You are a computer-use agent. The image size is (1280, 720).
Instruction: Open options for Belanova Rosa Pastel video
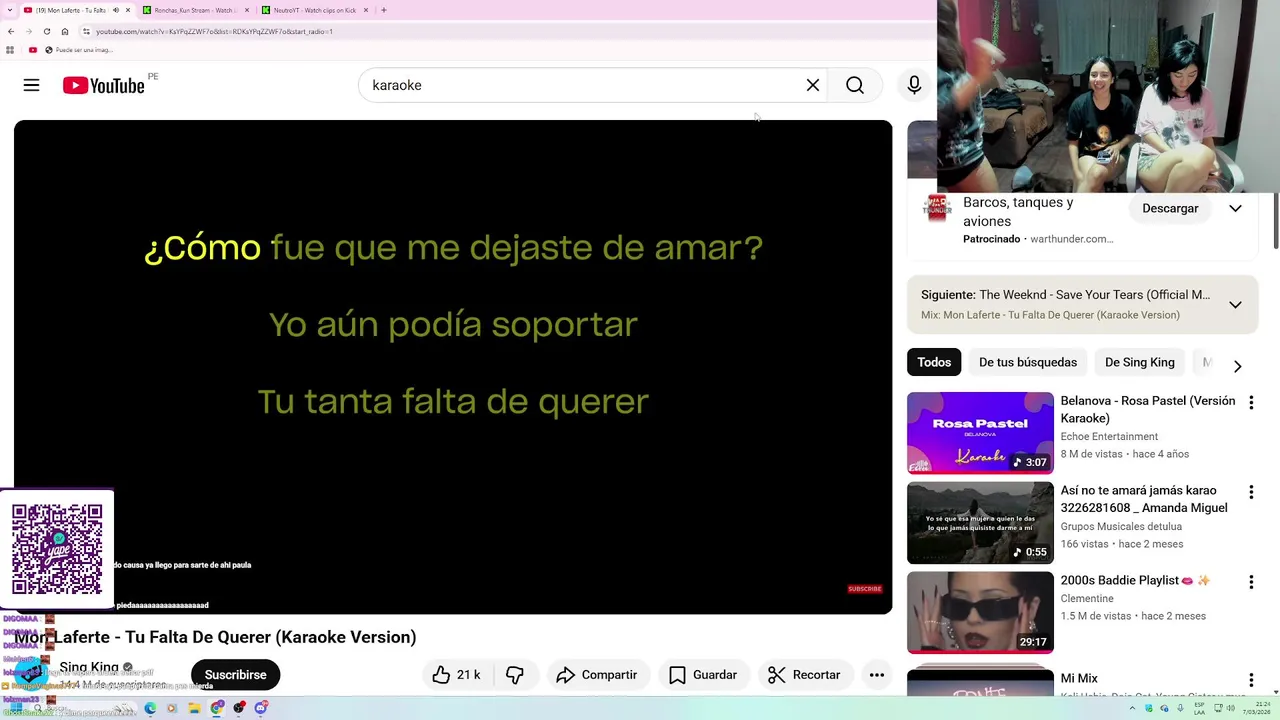[x=1251, y=402]
